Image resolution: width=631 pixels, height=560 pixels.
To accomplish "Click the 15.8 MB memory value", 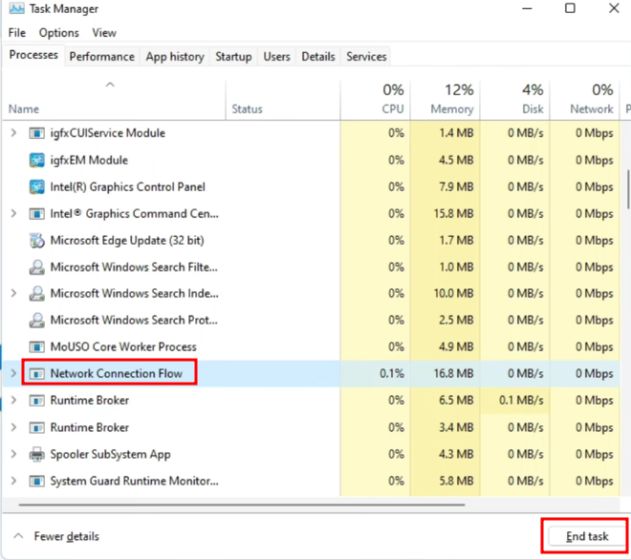I will point(454,214).
